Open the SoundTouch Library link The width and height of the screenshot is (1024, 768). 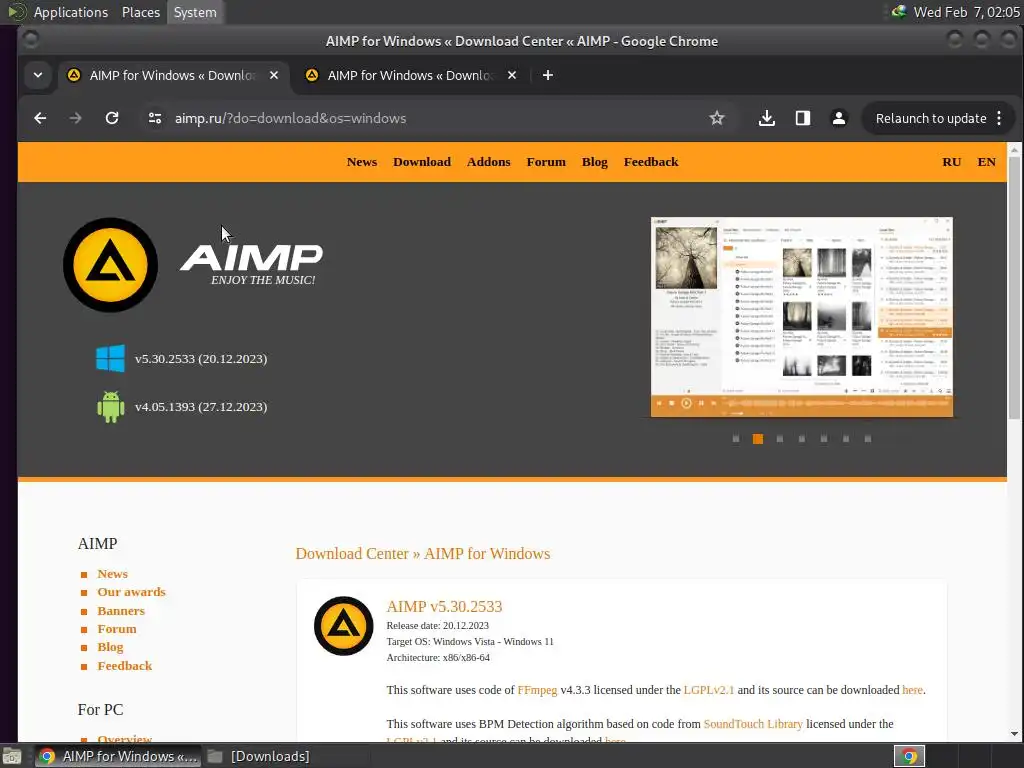(753, 724)
